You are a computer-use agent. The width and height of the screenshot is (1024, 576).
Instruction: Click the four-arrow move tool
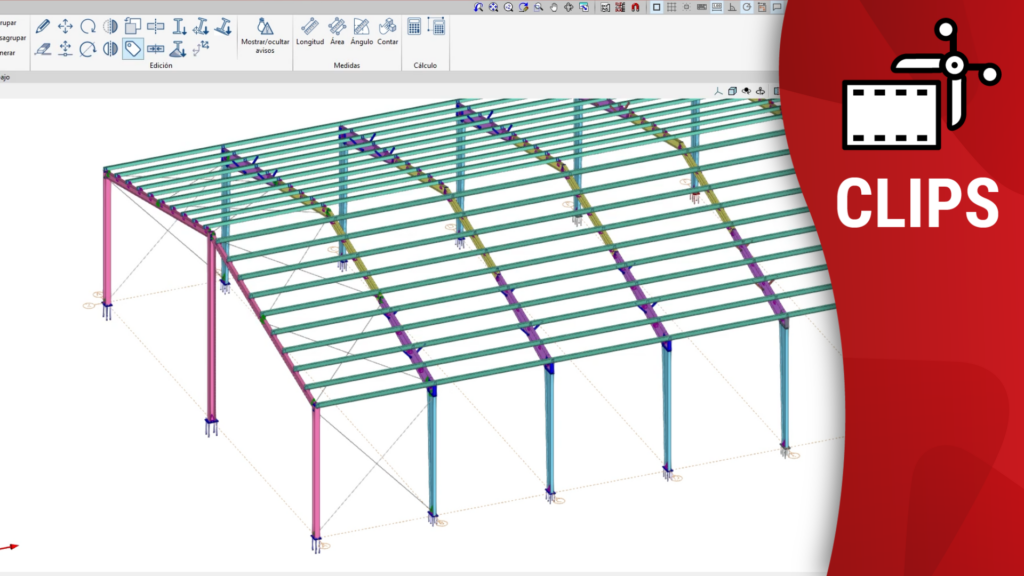click(x=66, y=27)
